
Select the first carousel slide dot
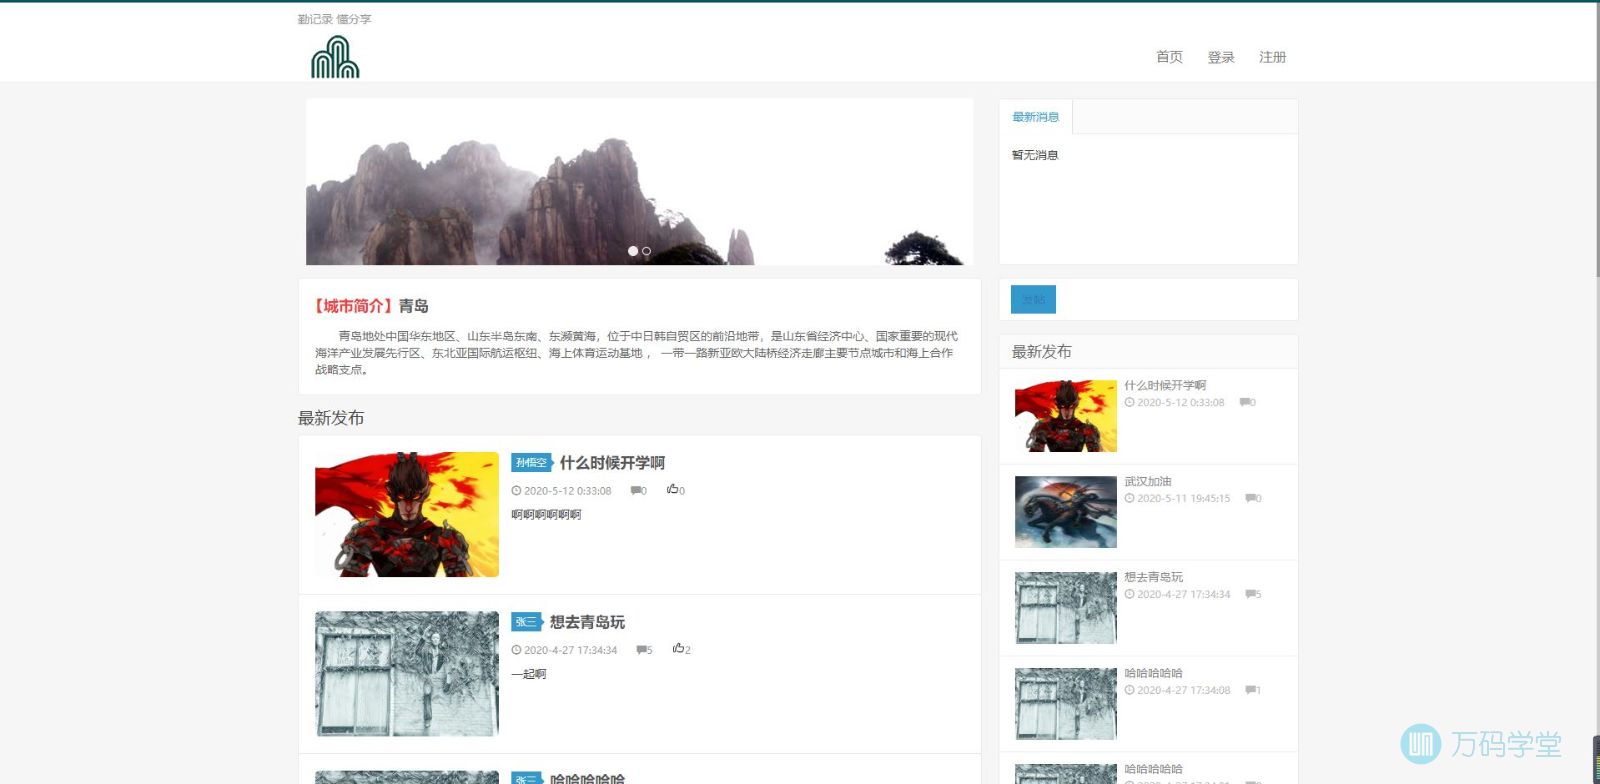click(x=633, y=251)
